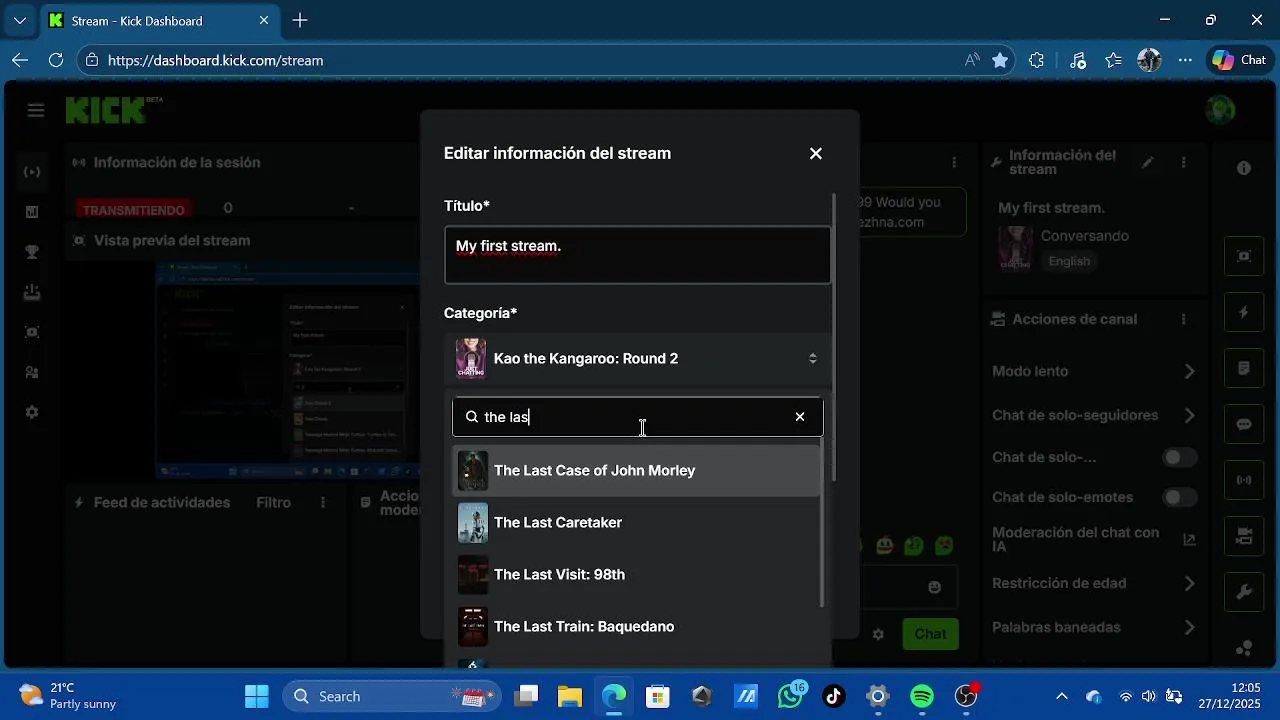Image resolution: width=1280 pixels, height=720 pixels.
Task: Click the wrench icon in right rail
Action: 1244,592
